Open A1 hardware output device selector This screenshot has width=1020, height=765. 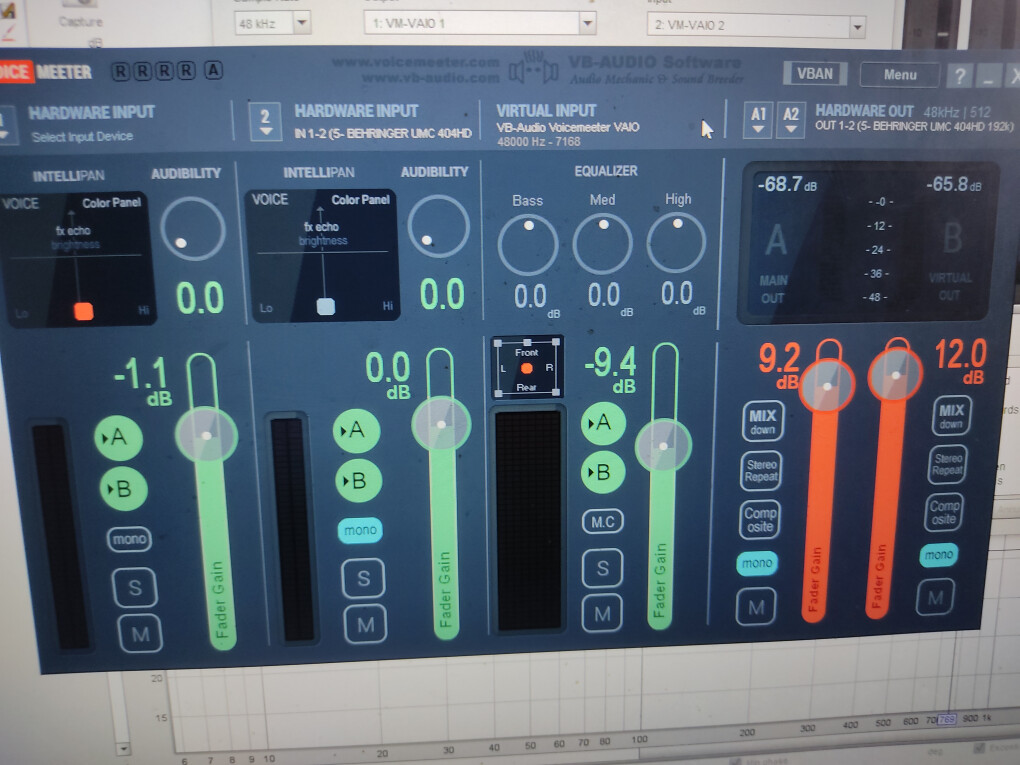tap(758, 120)
